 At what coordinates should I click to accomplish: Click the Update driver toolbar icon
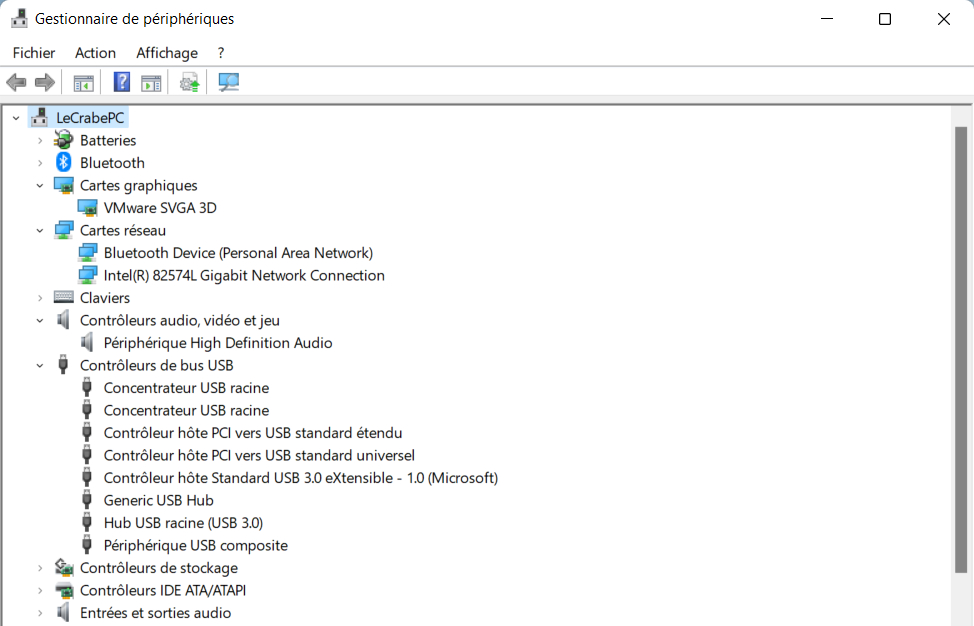[x=189, y=82]
